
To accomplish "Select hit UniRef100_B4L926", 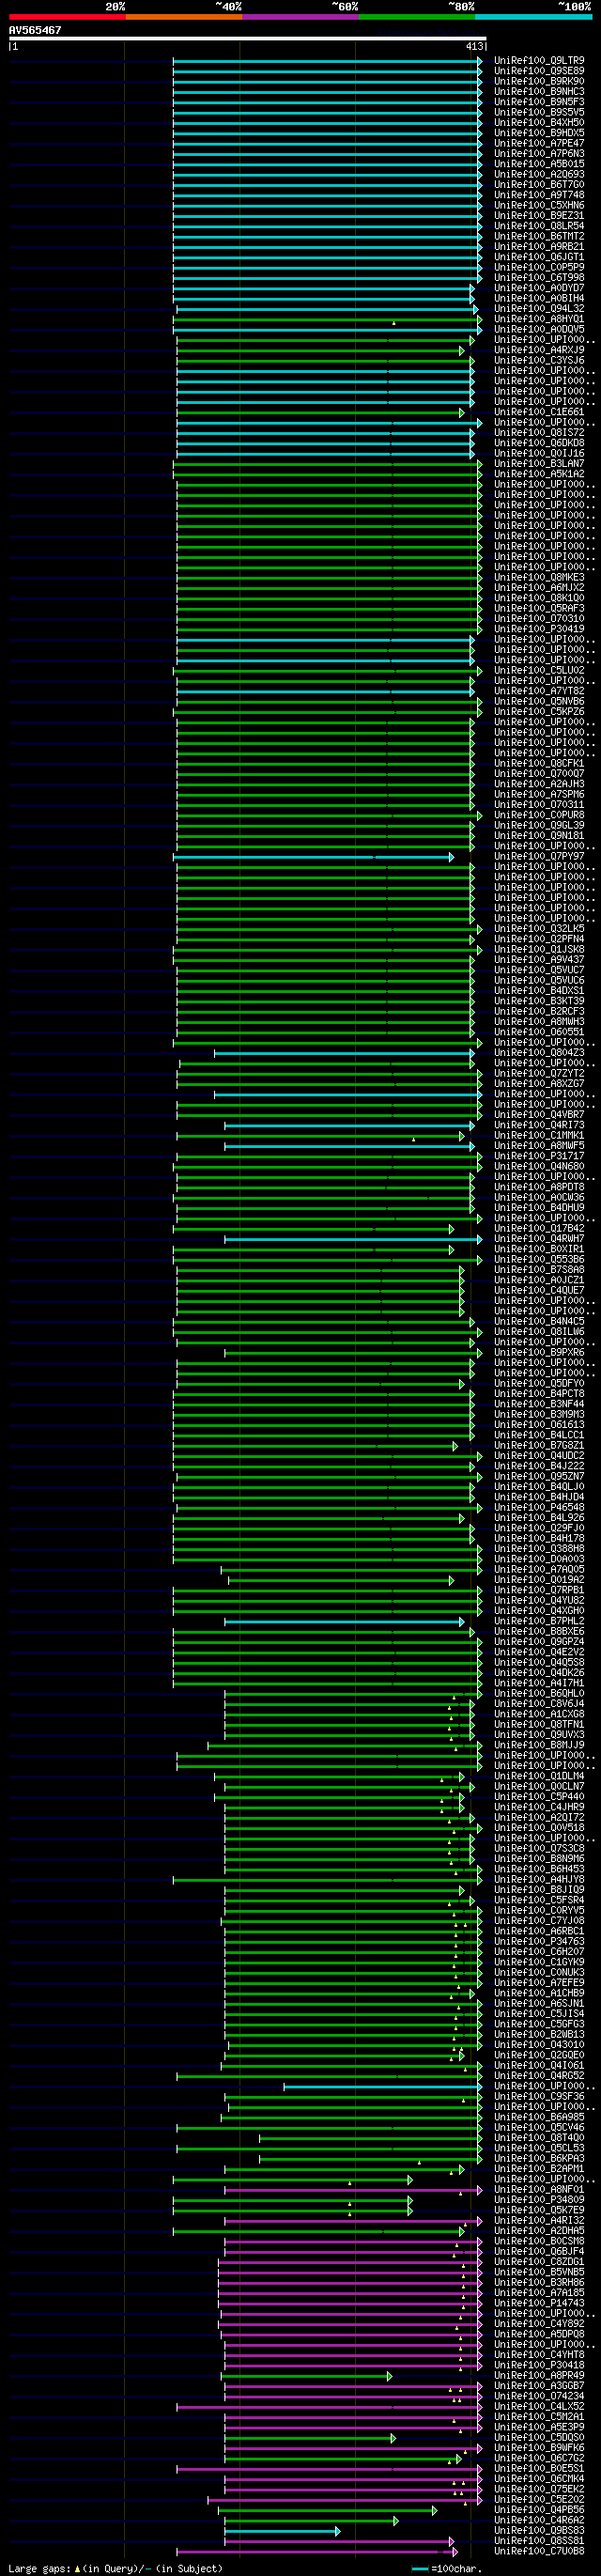I will coord(539,1518).
